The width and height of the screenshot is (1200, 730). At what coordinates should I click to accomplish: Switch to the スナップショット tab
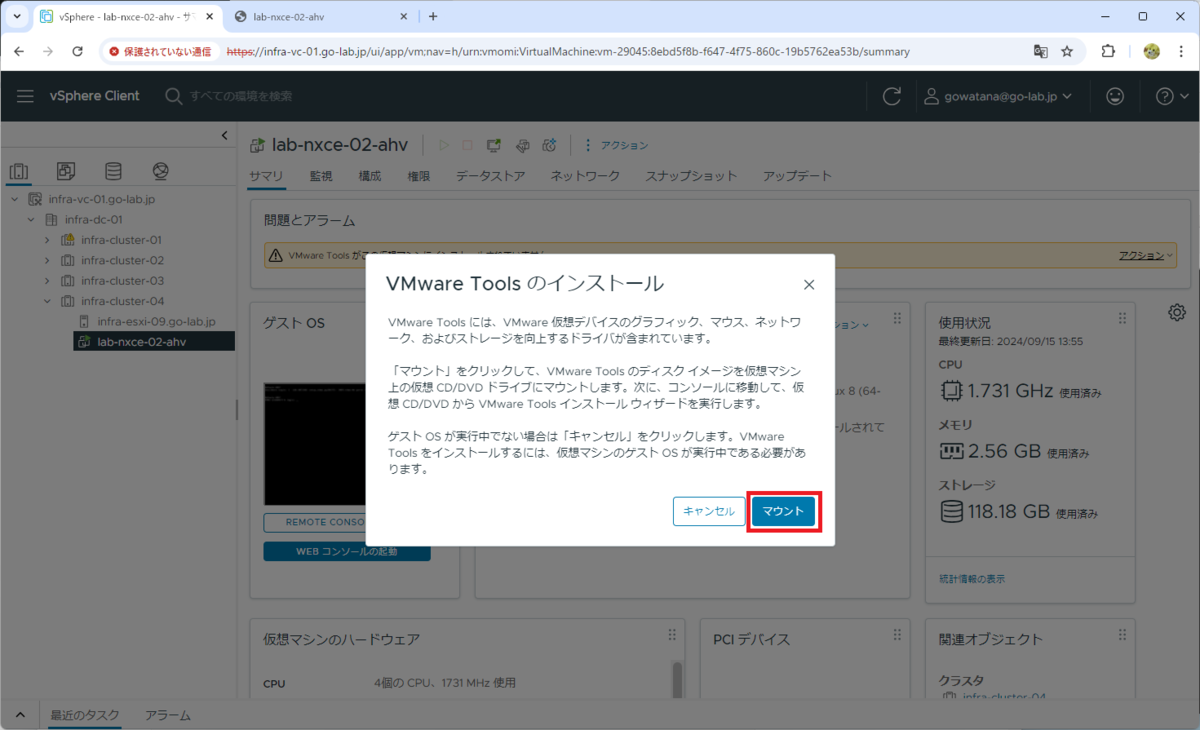691,176
